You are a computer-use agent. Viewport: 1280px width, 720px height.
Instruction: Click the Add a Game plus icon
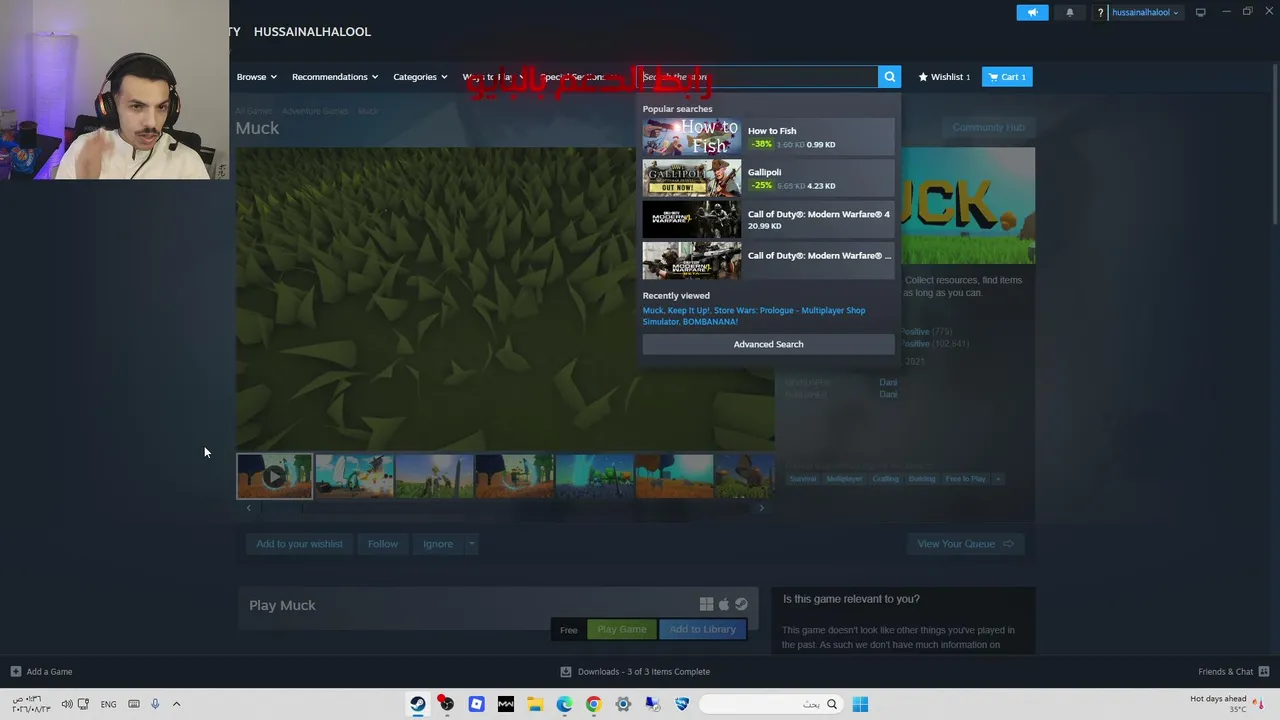15,672
